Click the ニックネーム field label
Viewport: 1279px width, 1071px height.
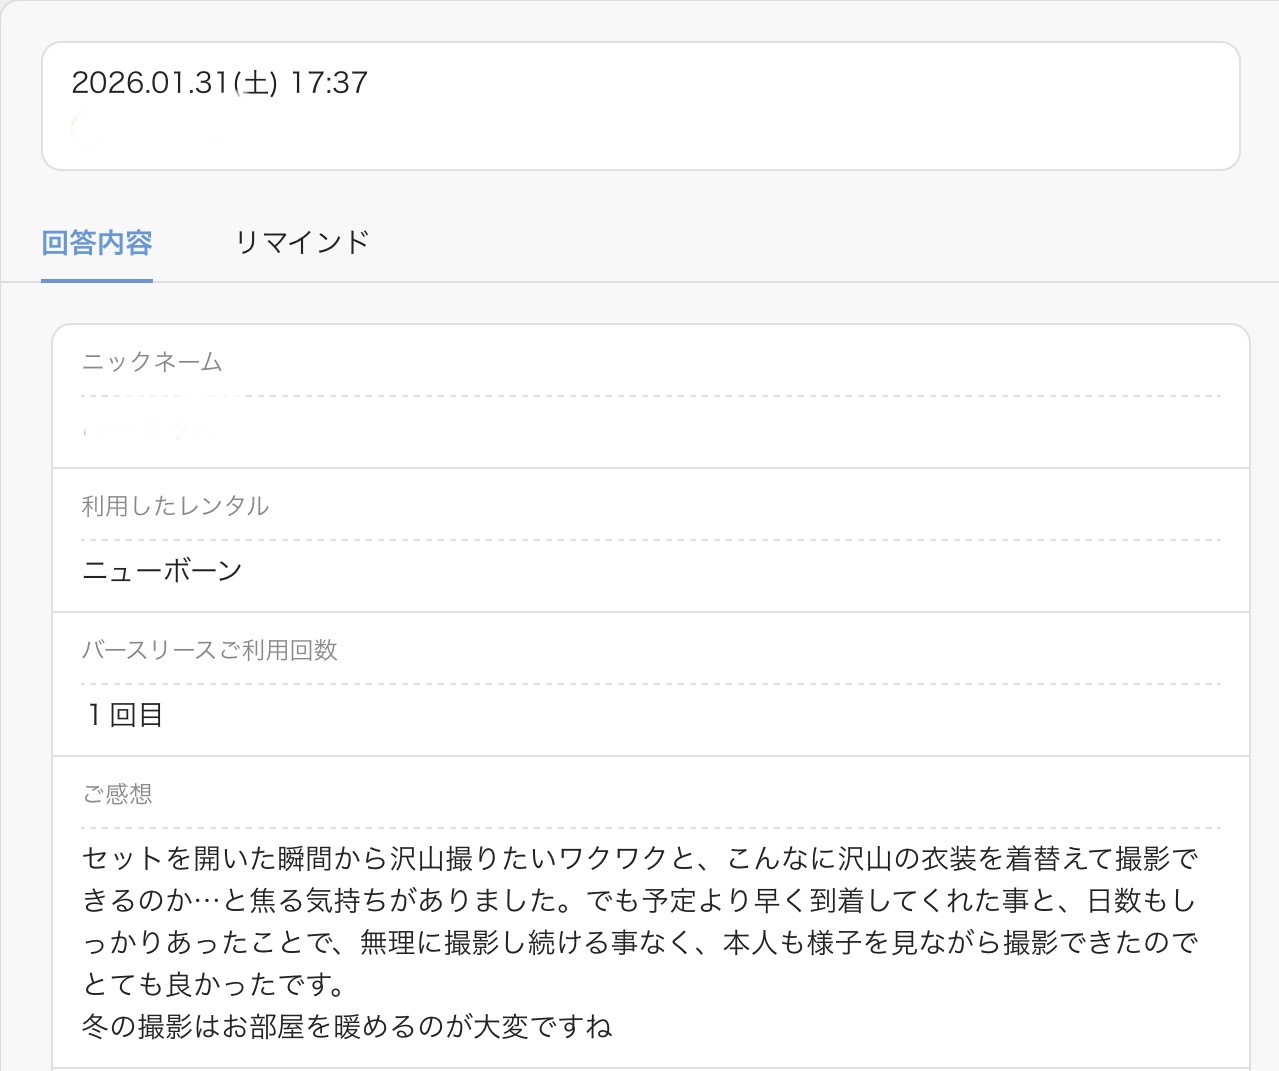tap(152, 362)
